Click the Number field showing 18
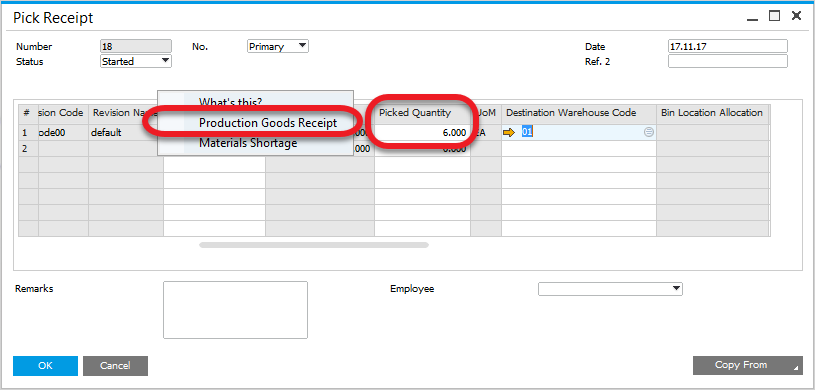This screenshot has height=390, width=815. click(136, 46)
